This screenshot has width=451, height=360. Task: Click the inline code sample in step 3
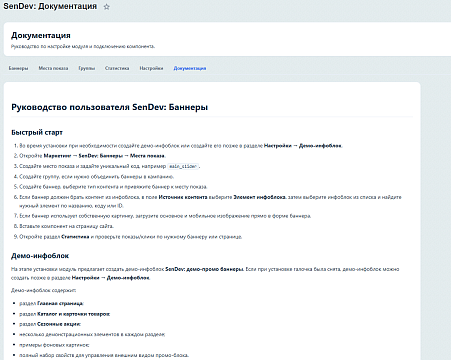183,166
